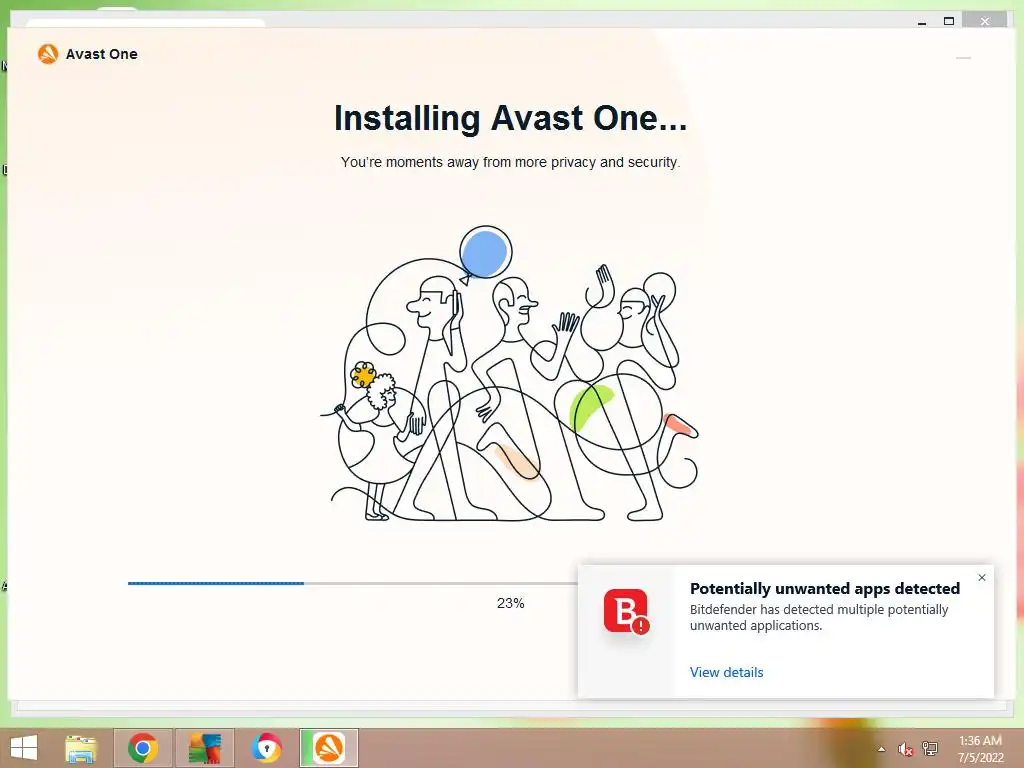Image resolution: width=1024 pixels, height=768 pixels.
Task: Minimize the background window in its title bar
Action: click(922, 22)
